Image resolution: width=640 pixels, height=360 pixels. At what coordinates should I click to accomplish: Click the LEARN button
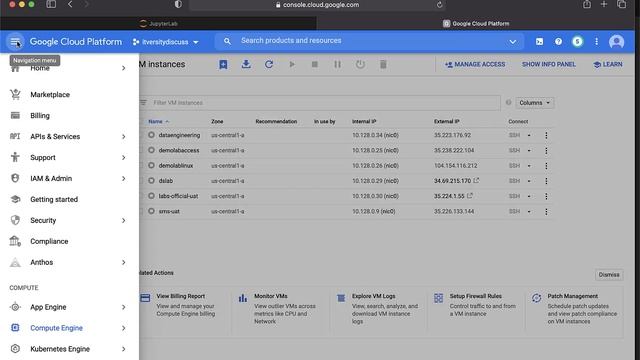[x=608, y=64]
